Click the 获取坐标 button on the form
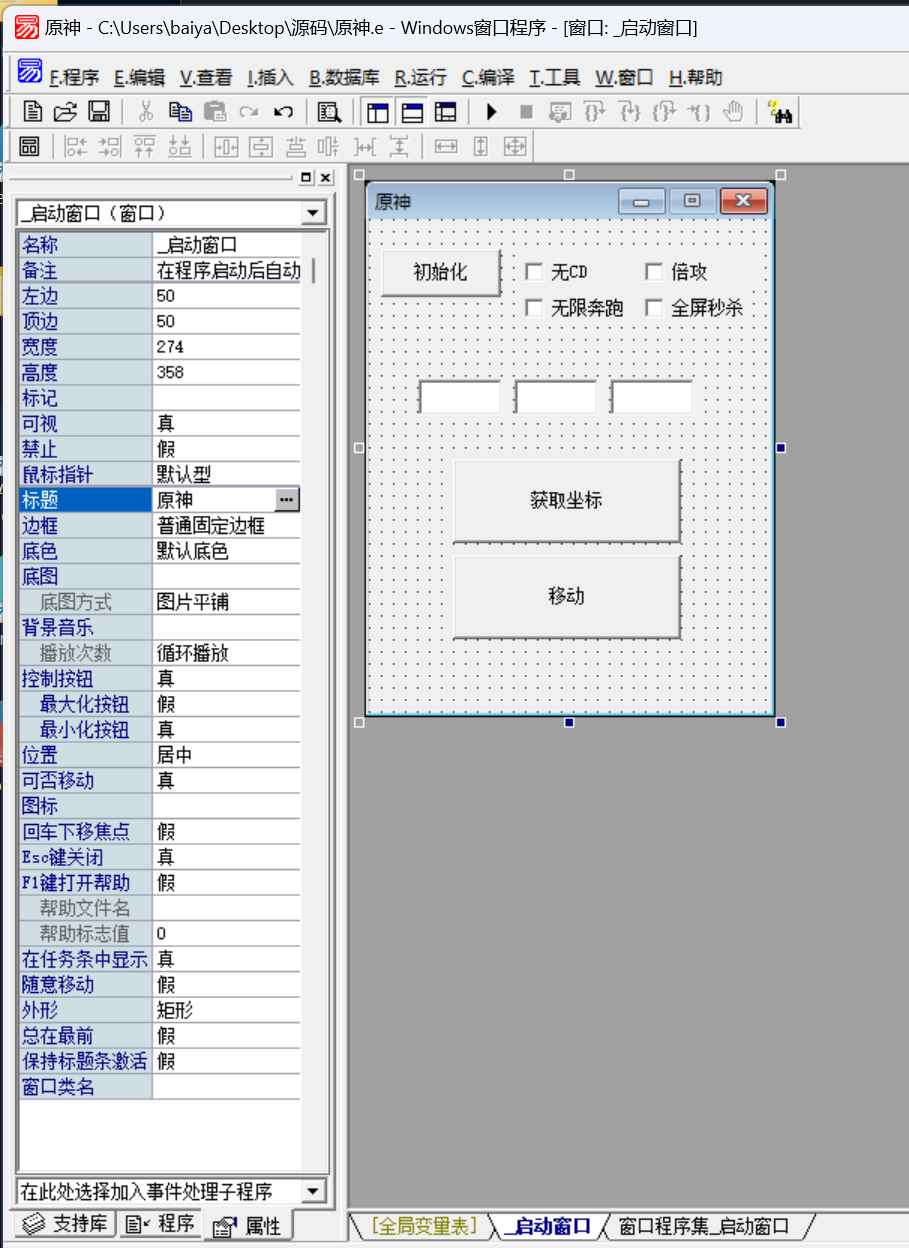This screenshot has width=909, height=1248. click(x=566, y=499)
